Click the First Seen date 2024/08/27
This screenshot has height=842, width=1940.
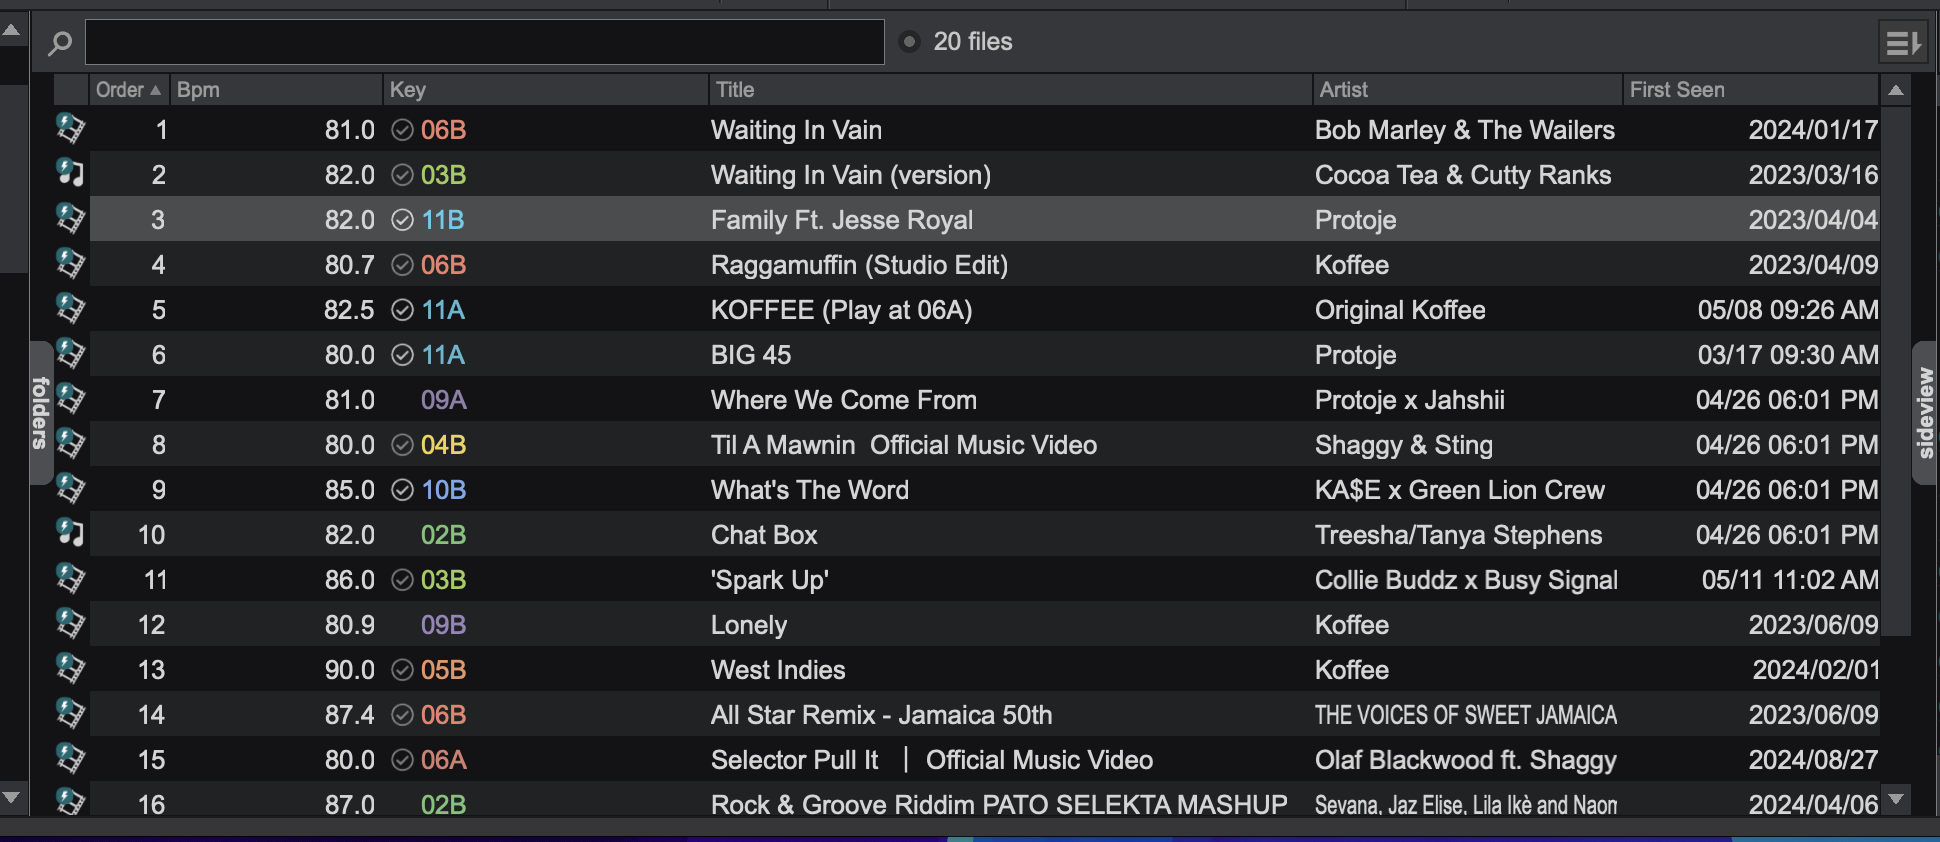1813,760
